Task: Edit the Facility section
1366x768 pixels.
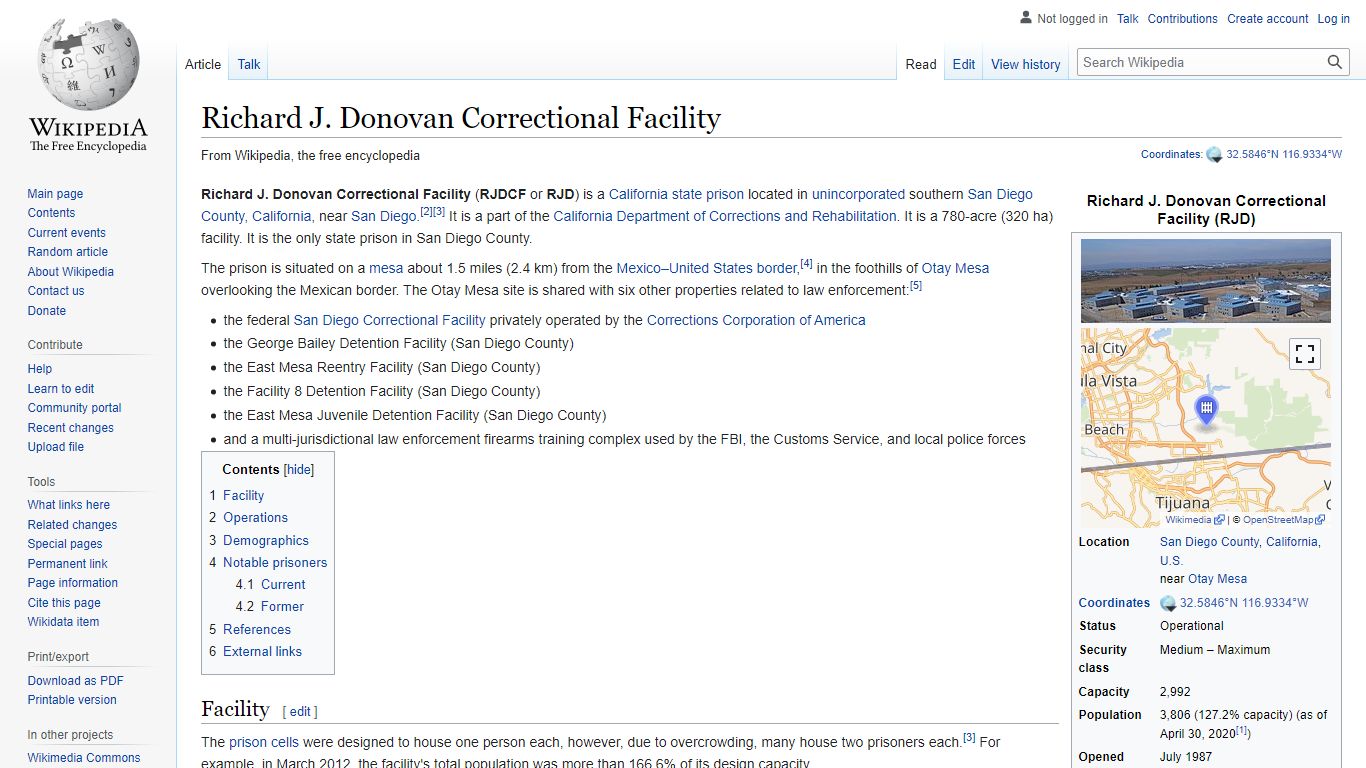Action: (x=300, y=712)
